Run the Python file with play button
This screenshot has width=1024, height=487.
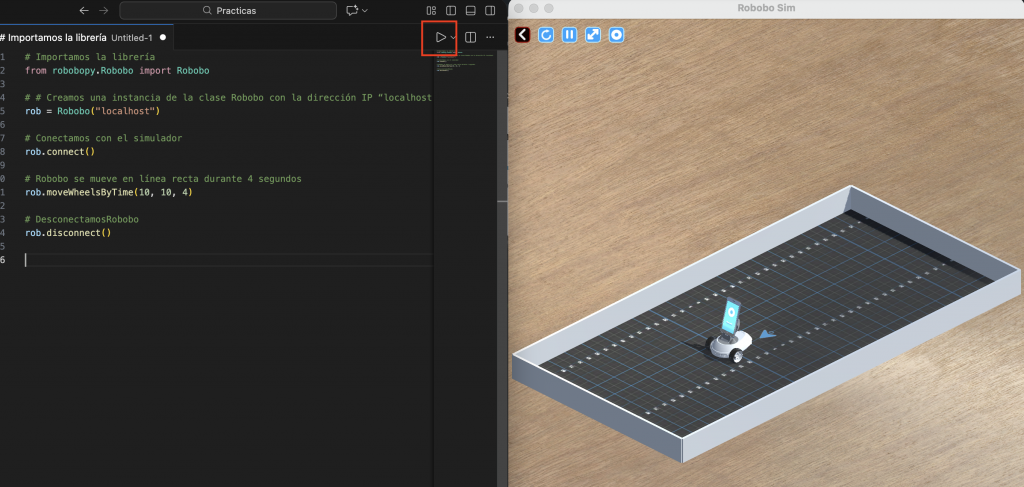coord(439,37)
